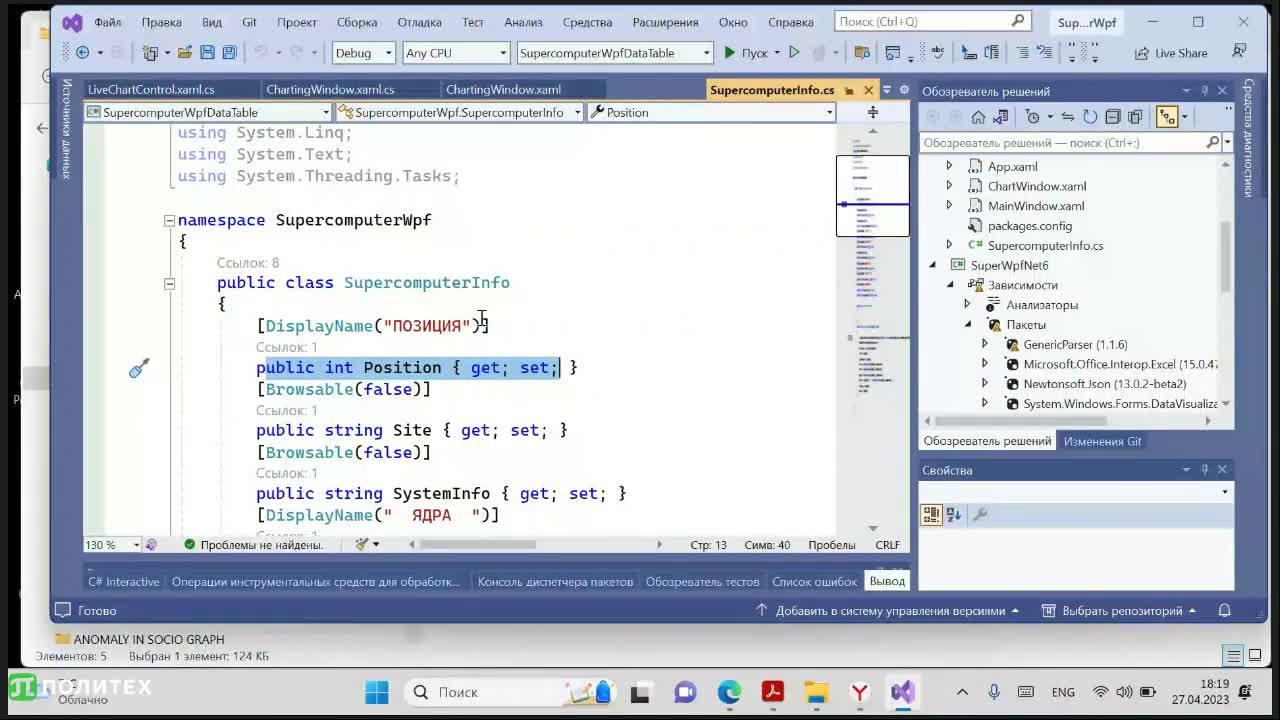Click the editor horizontal scrollbar thumb

coord(478,545)
